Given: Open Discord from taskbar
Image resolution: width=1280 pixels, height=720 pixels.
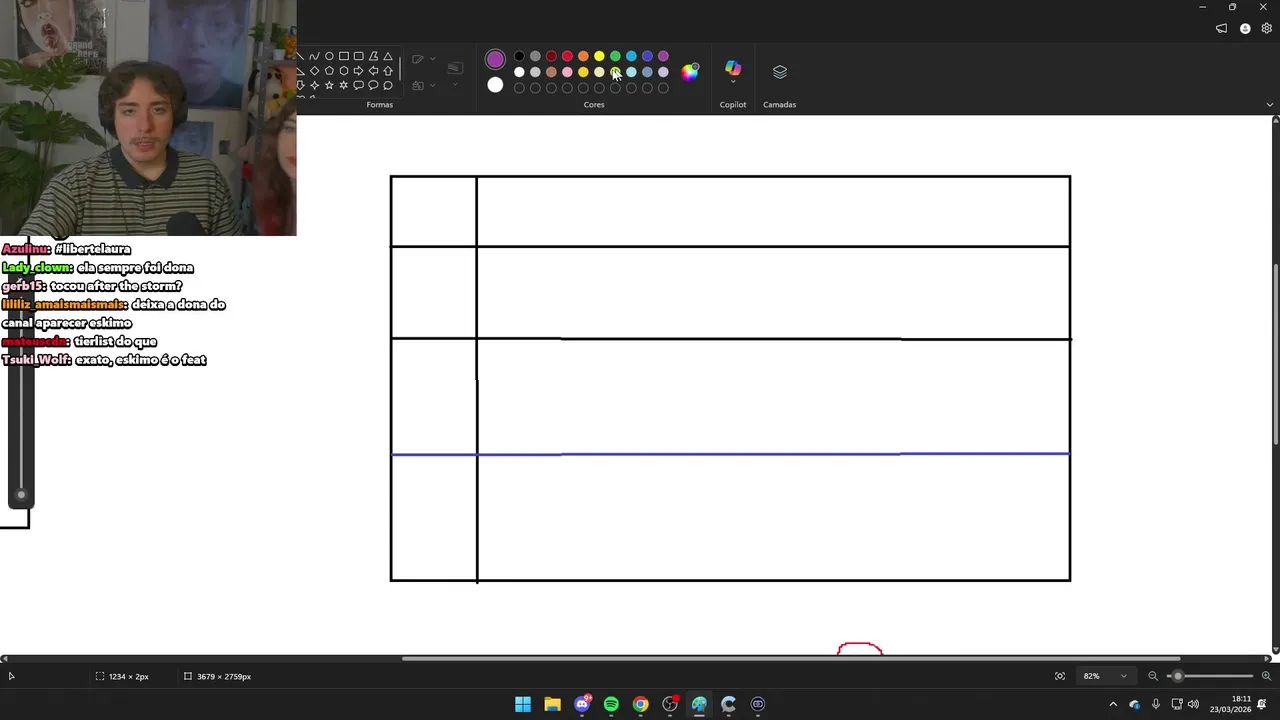Looking at the screenshot, I should coord(582,704).
